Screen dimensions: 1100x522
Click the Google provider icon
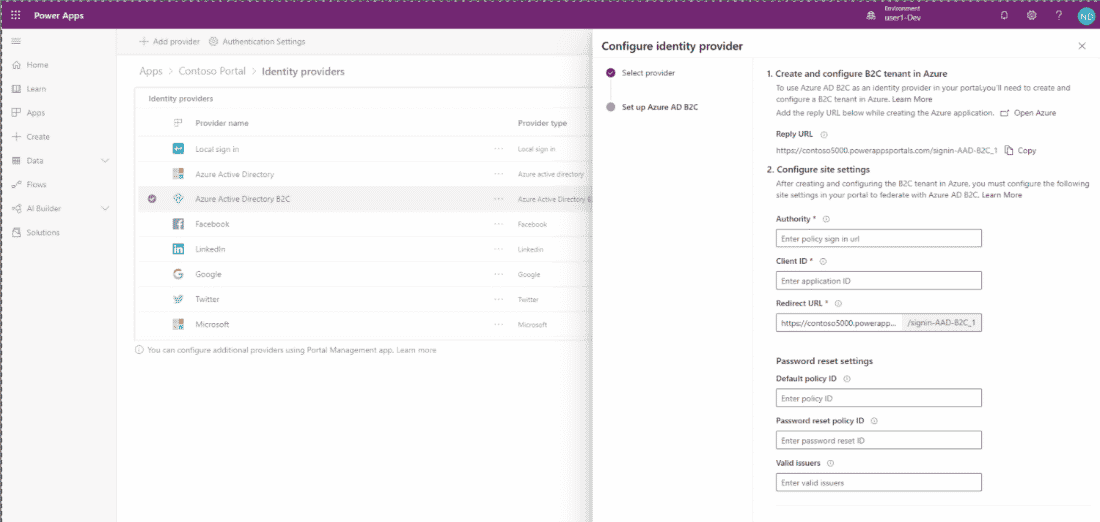click(178, 274)
